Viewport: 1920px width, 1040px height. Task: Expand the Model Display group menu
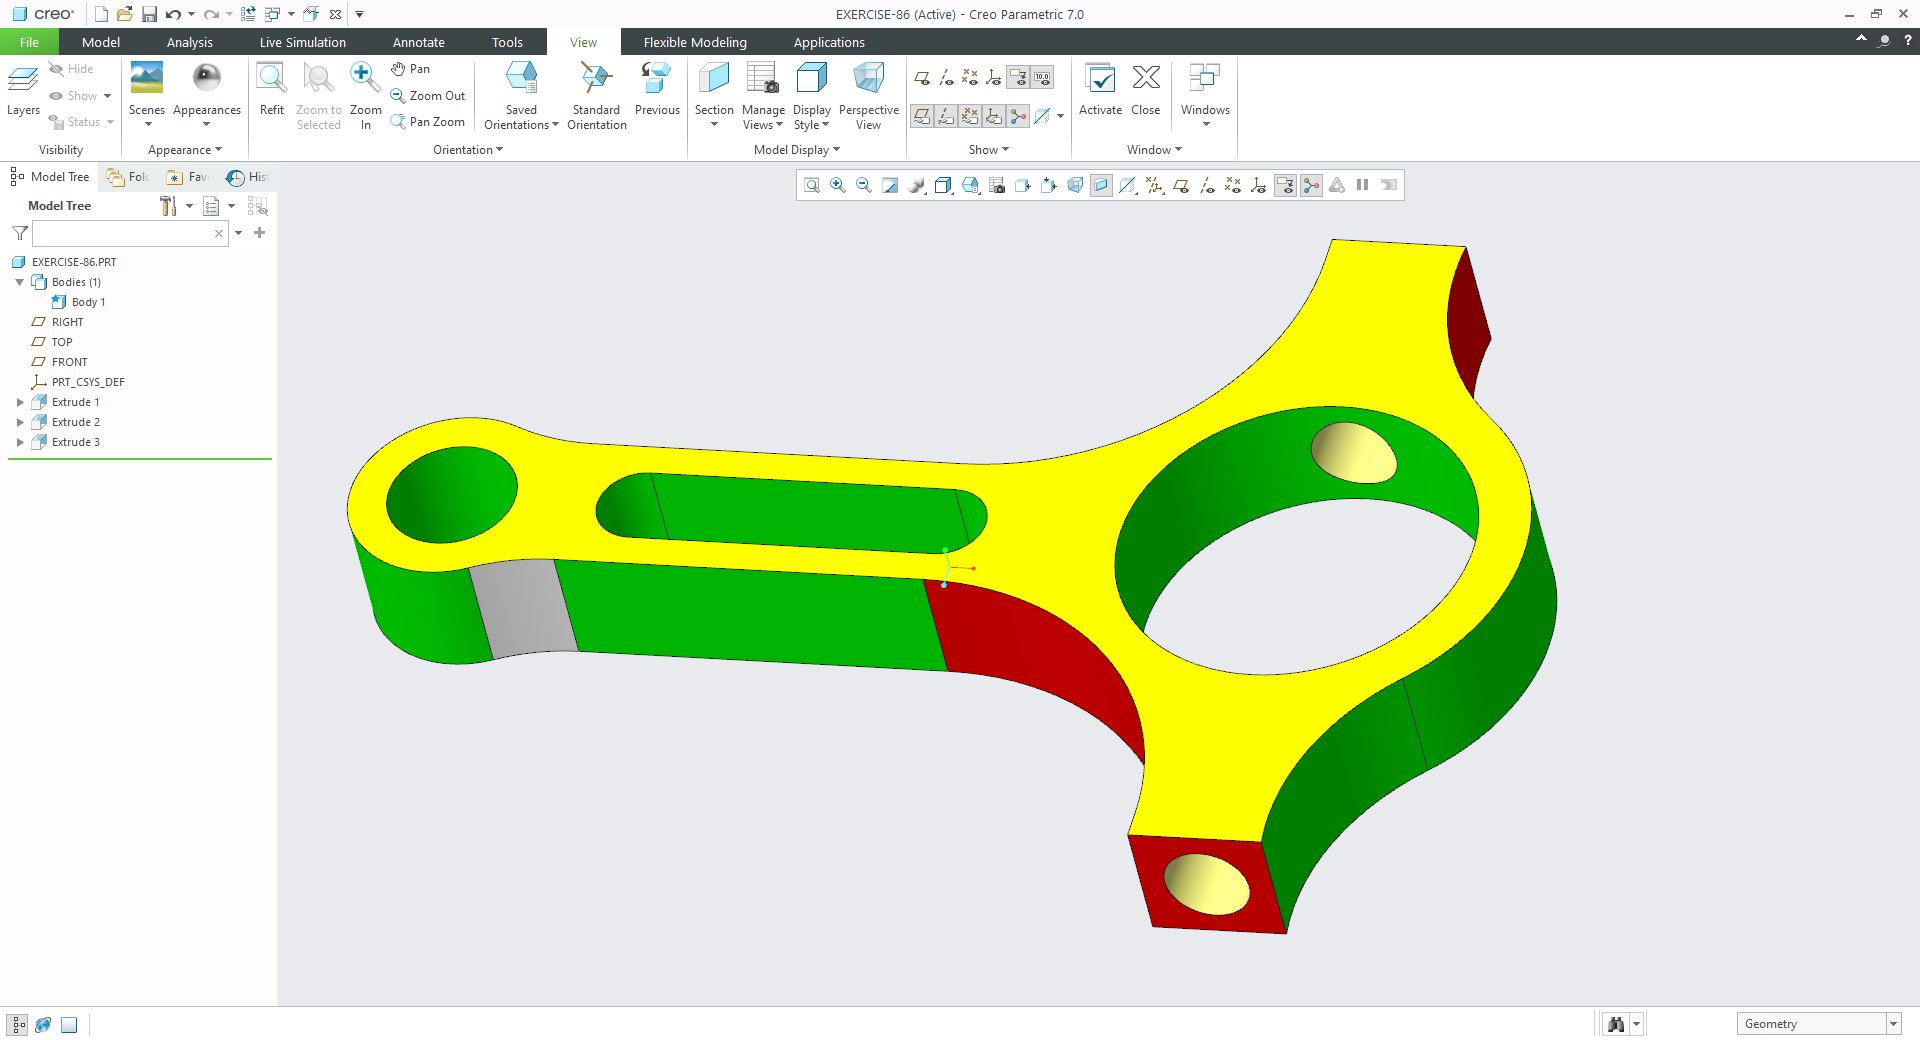click(796, 150)
